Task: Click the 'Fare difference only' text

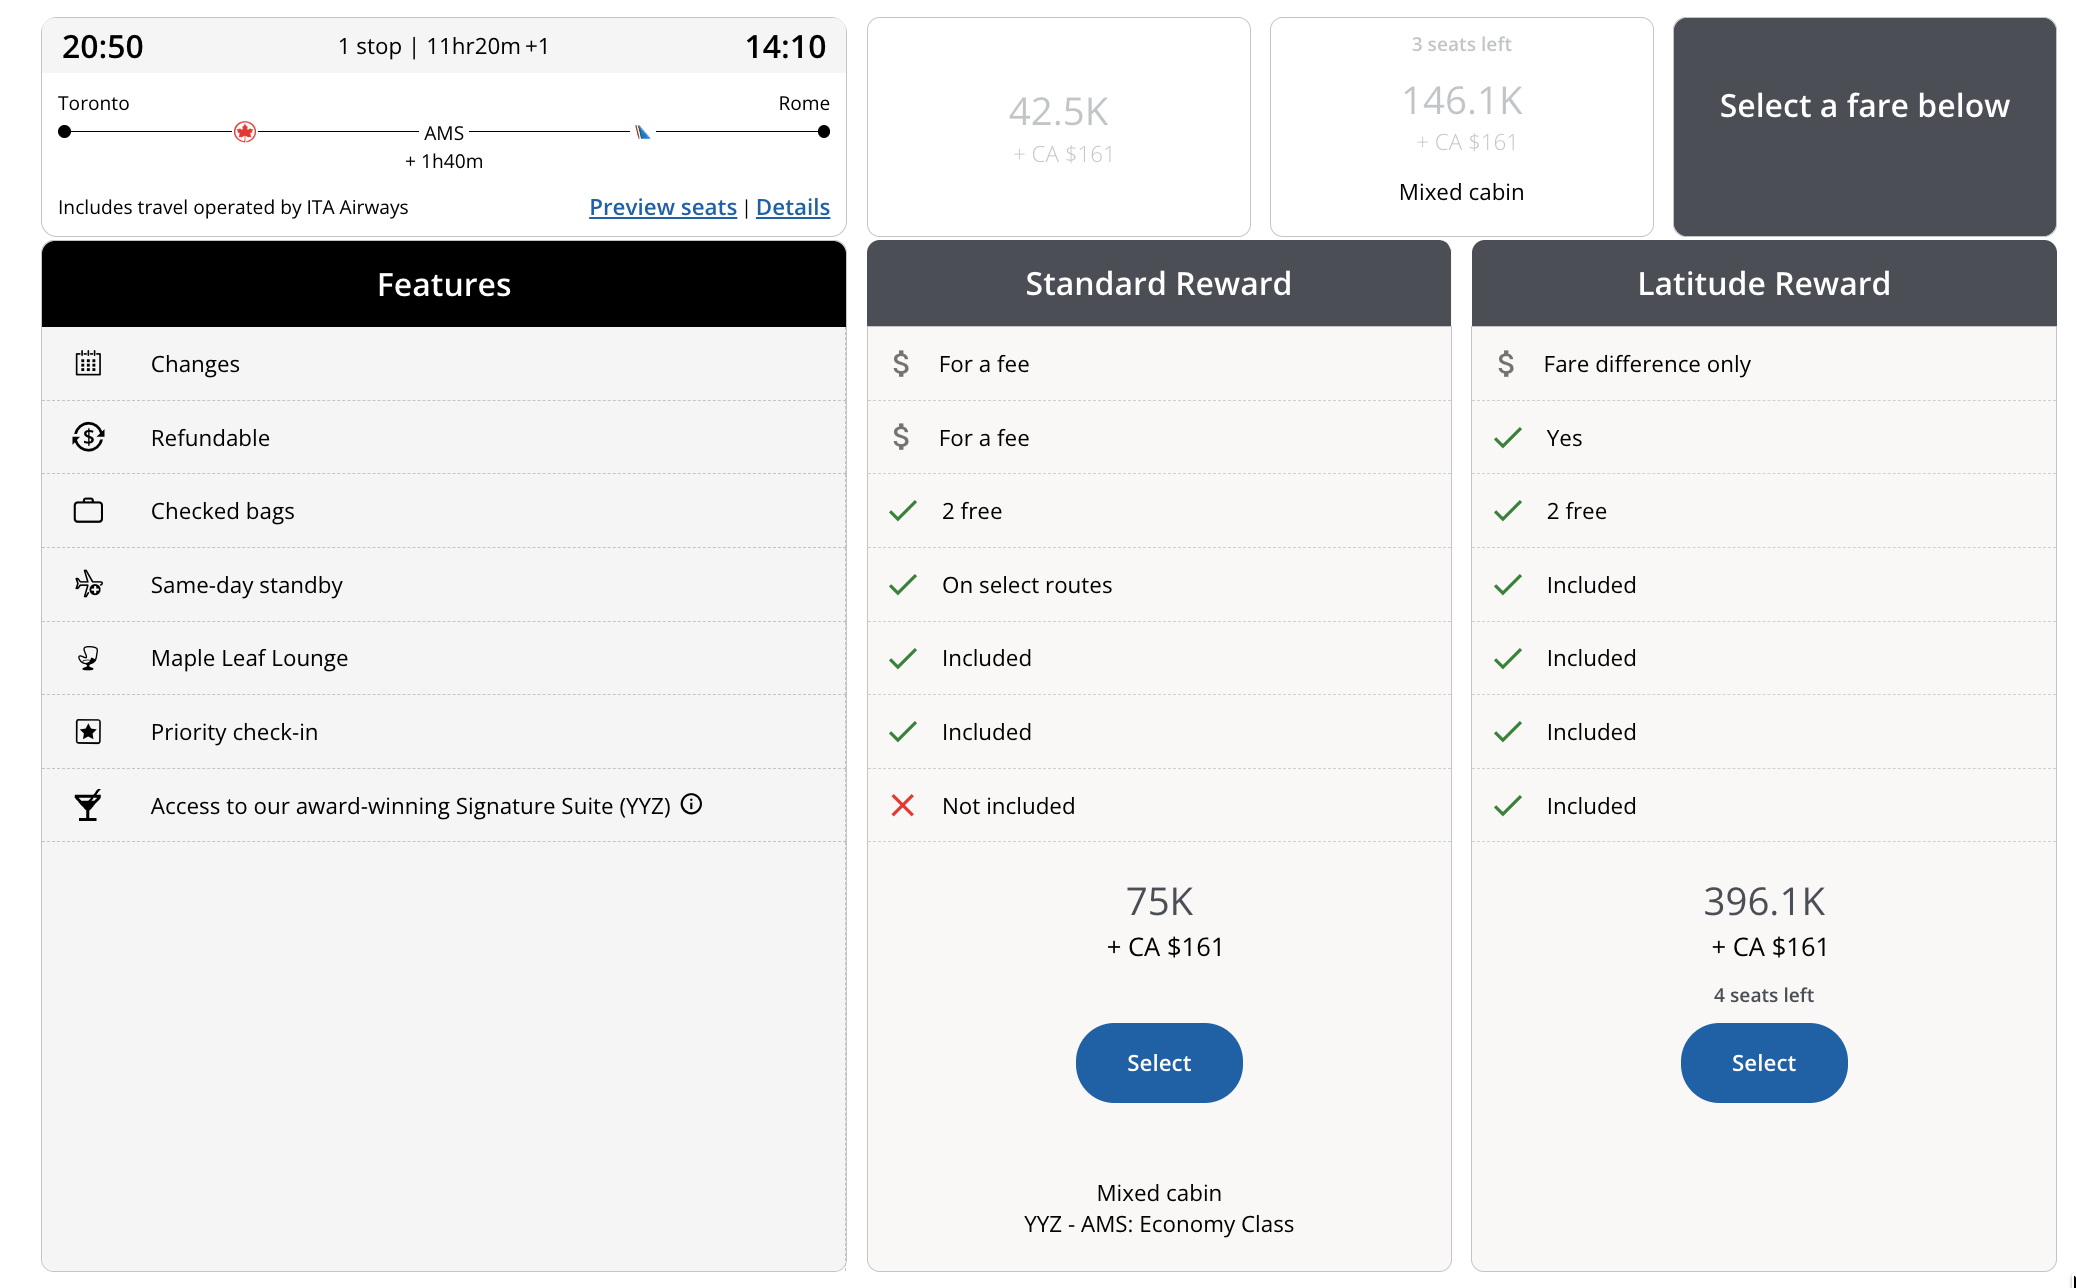Action: pos(1647,364)
